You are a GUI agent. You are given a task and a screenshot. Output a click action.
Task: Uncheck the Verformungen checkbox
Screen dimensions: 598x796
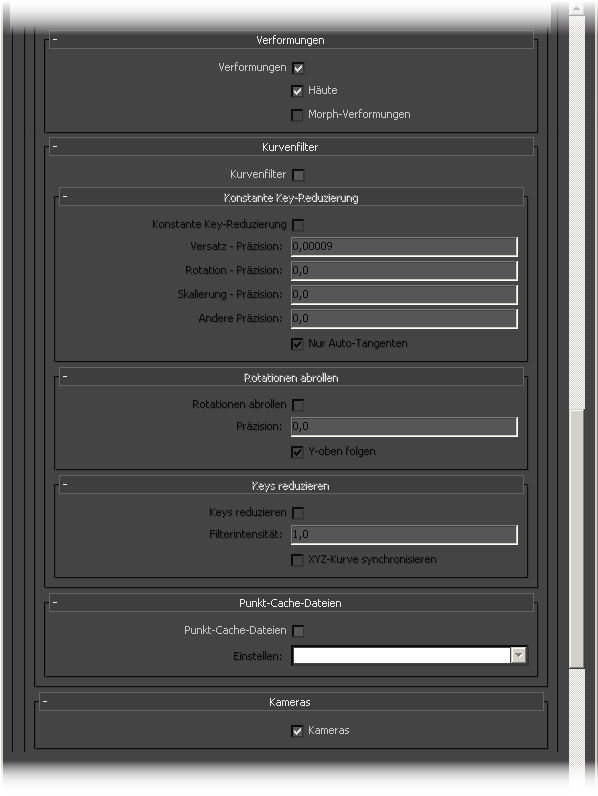[x=298, y=68]
